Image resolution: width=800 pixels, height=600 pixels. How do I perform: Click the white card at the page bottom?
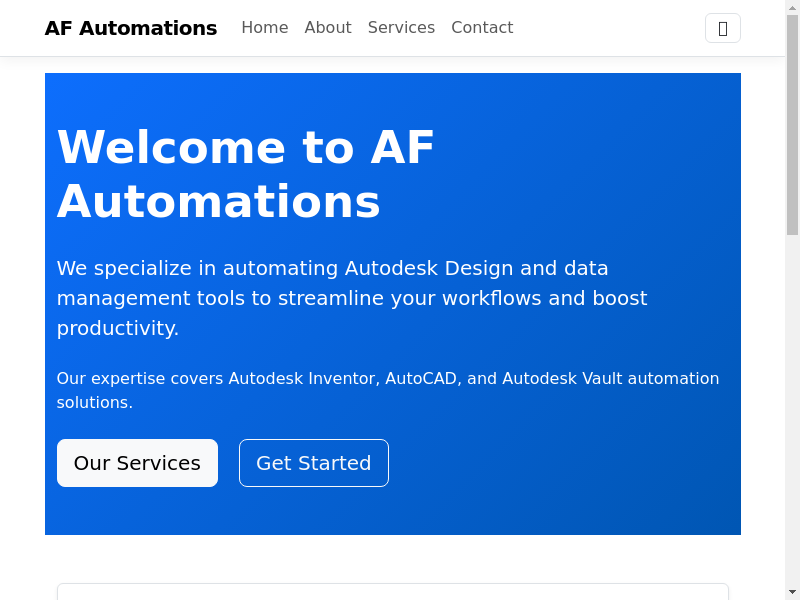[392, 592]
